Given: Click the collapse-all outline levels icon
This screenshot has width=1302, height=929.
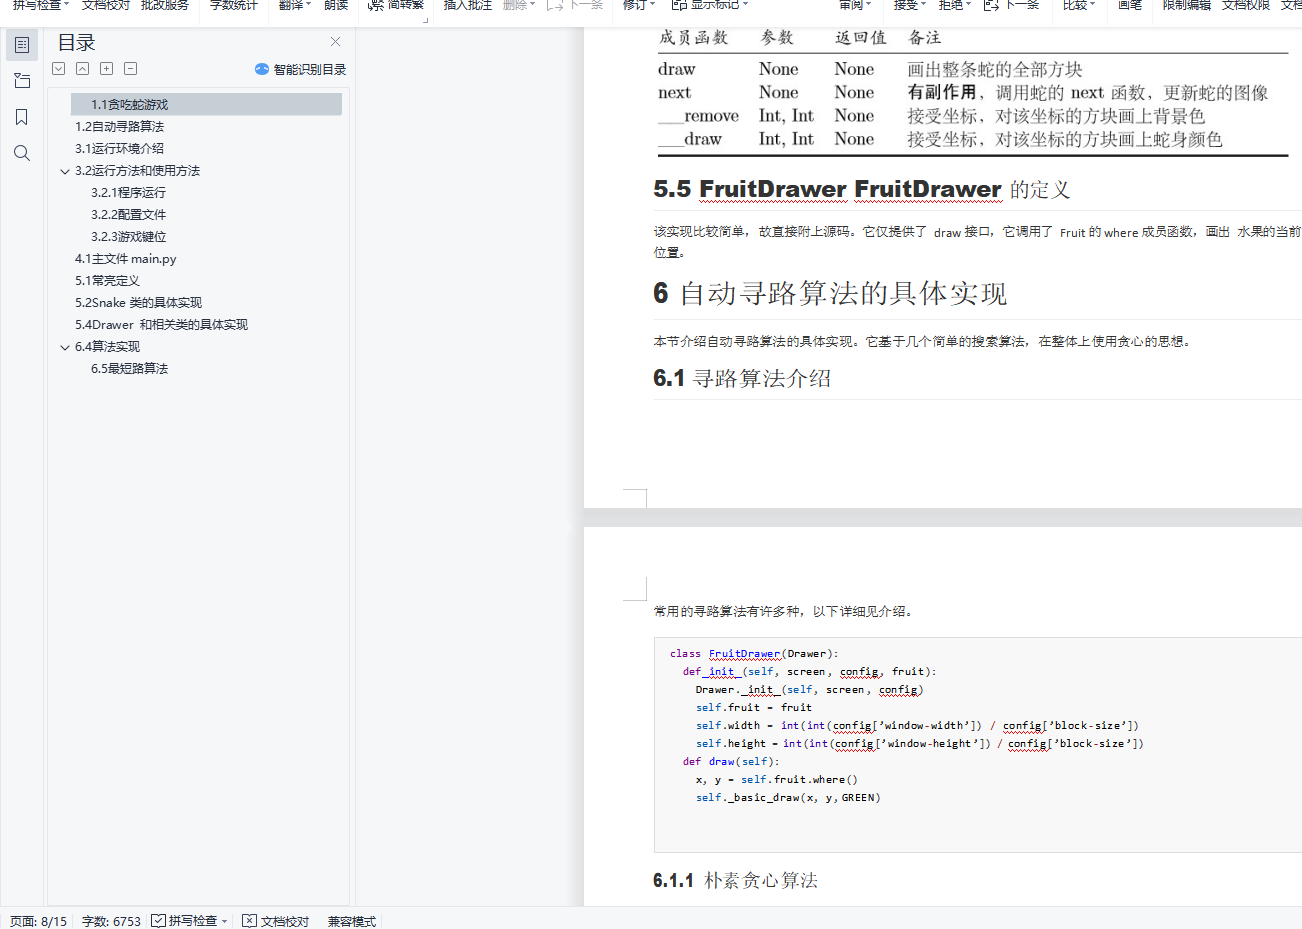Looking at the screenshot, I should [x=83, y=69].
